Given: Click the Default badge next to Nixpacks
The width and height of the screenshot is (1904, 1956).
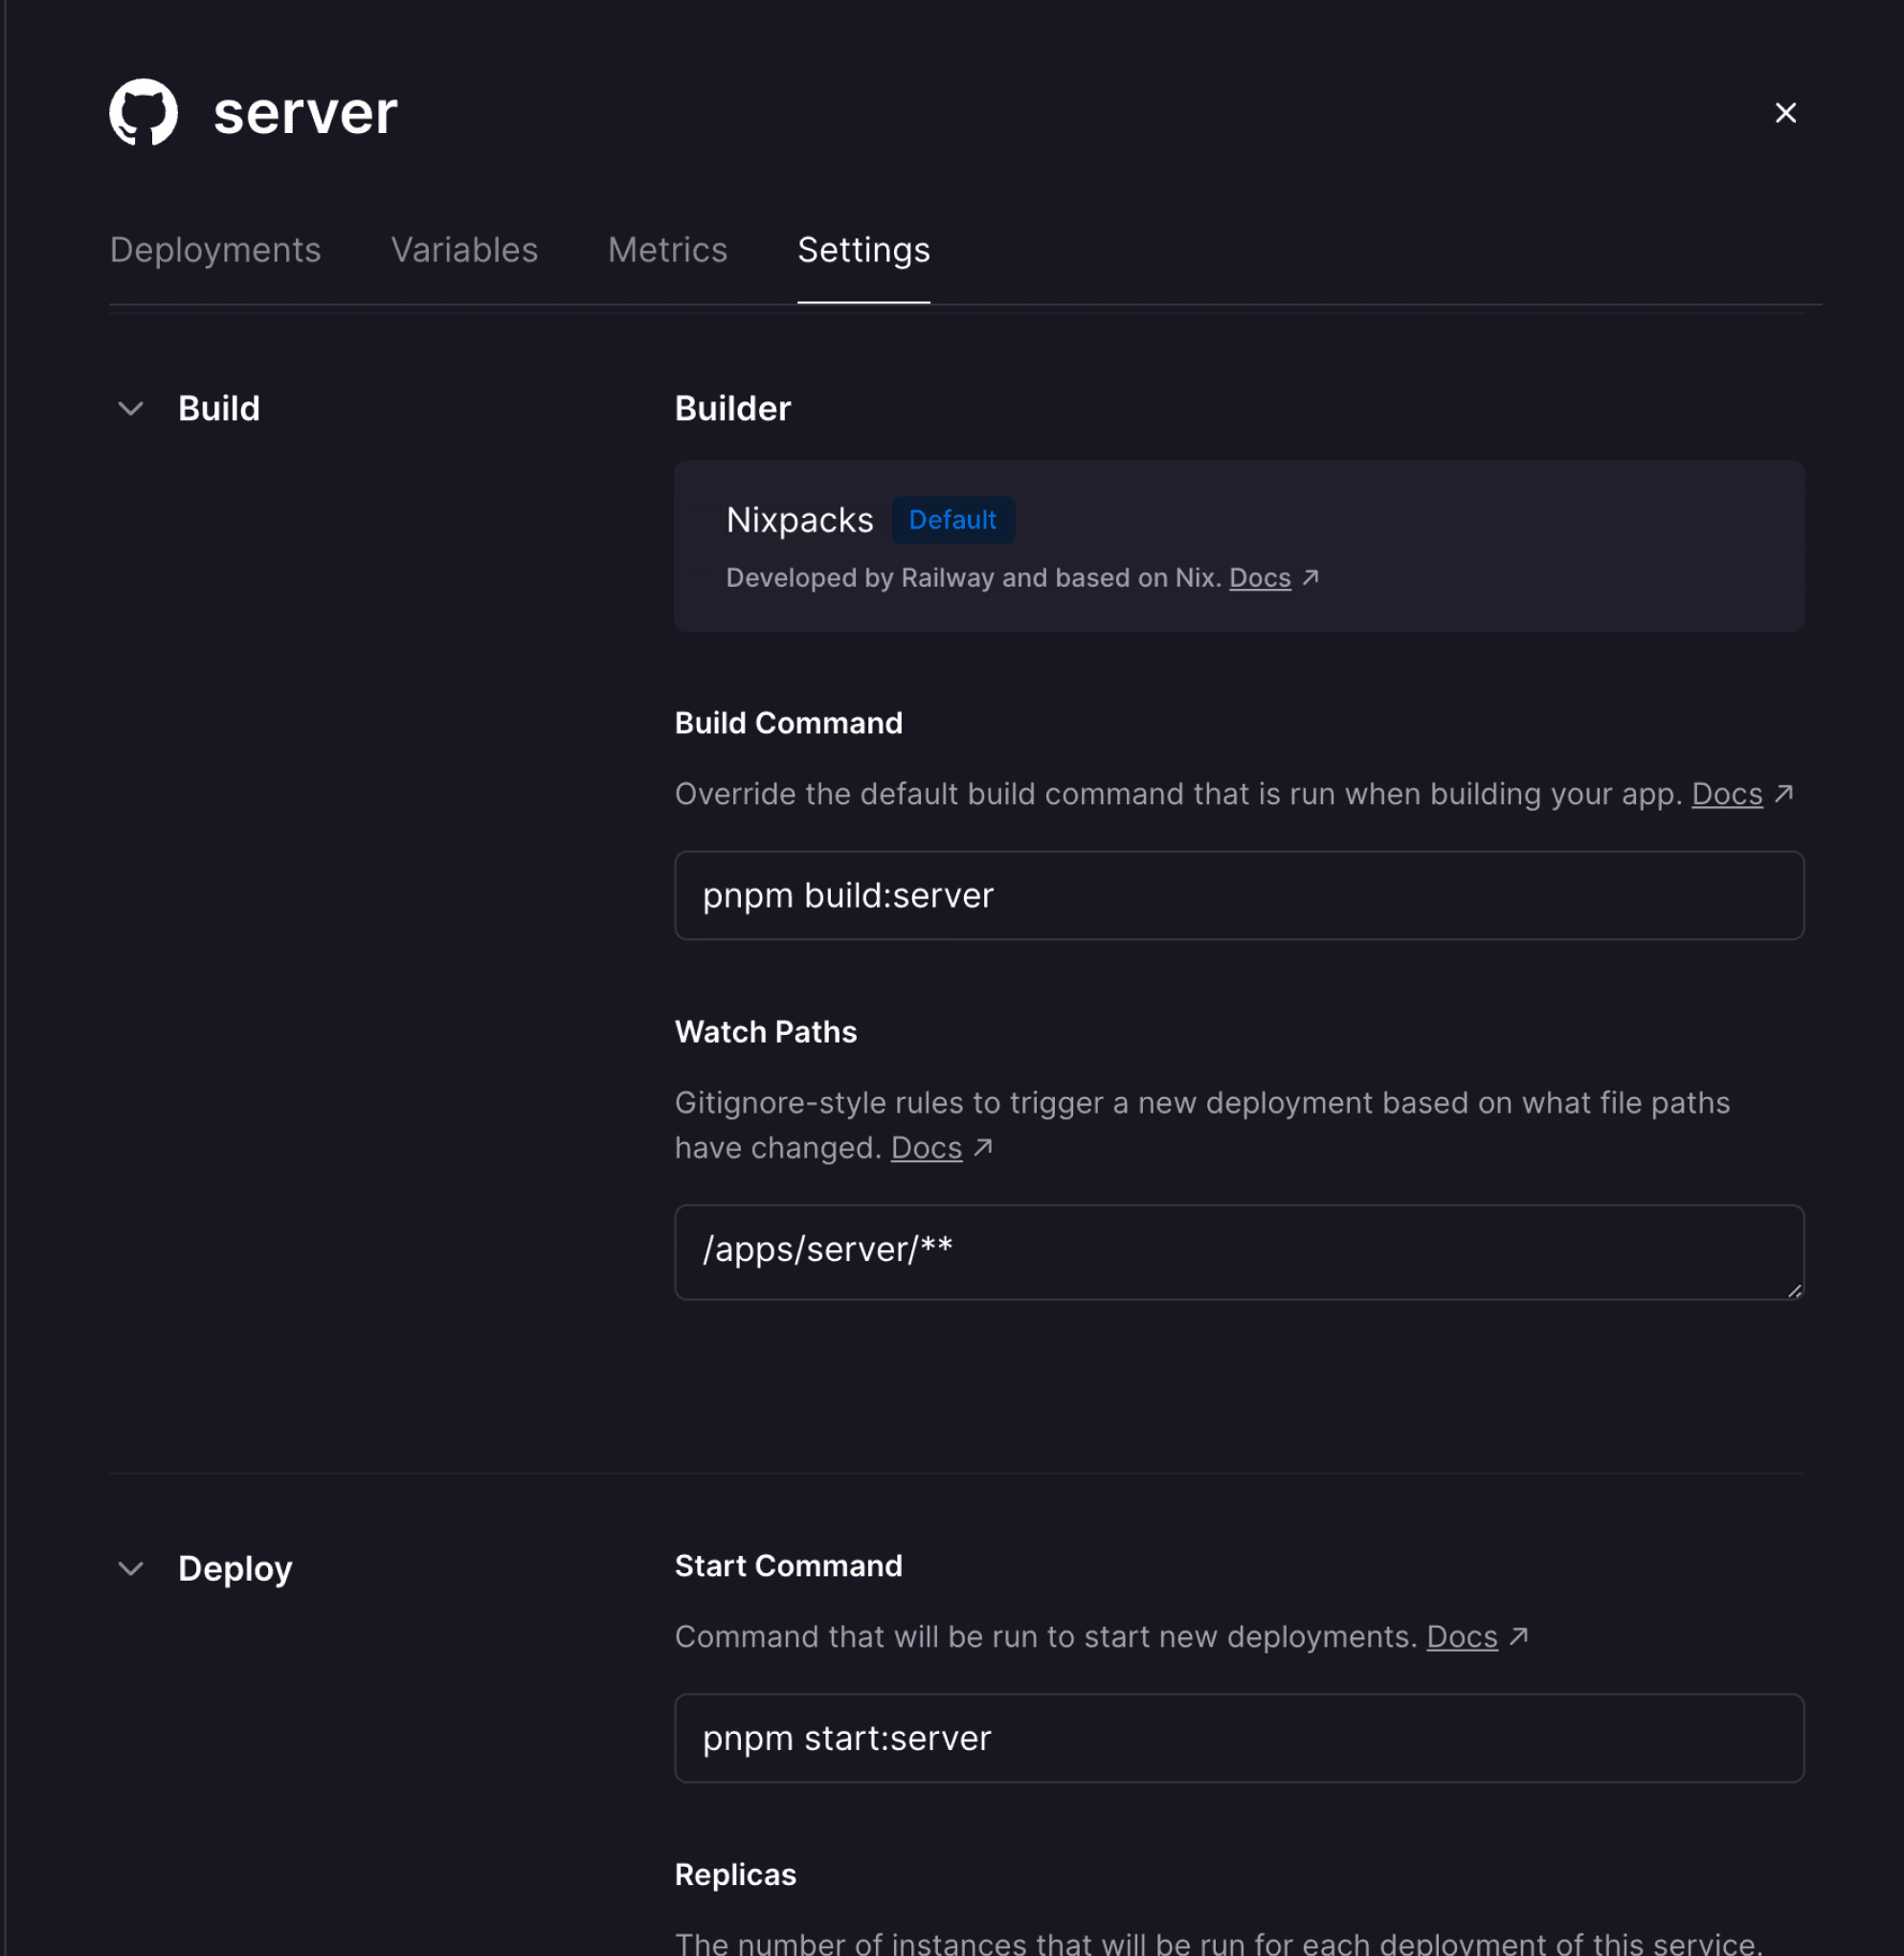Looking at the screenshot, I should [952, 520].
